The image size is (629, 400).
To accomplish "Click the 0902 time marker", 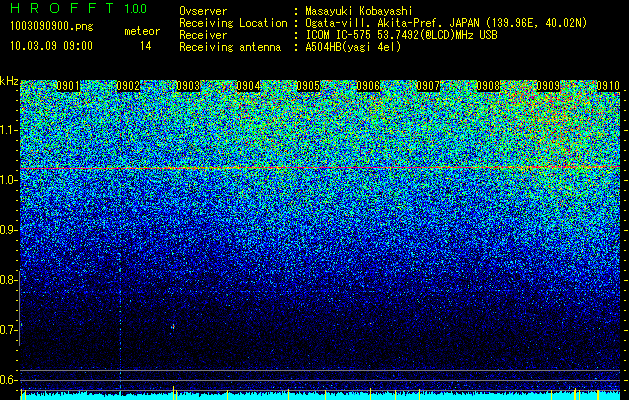I will (x=128, y=86).
